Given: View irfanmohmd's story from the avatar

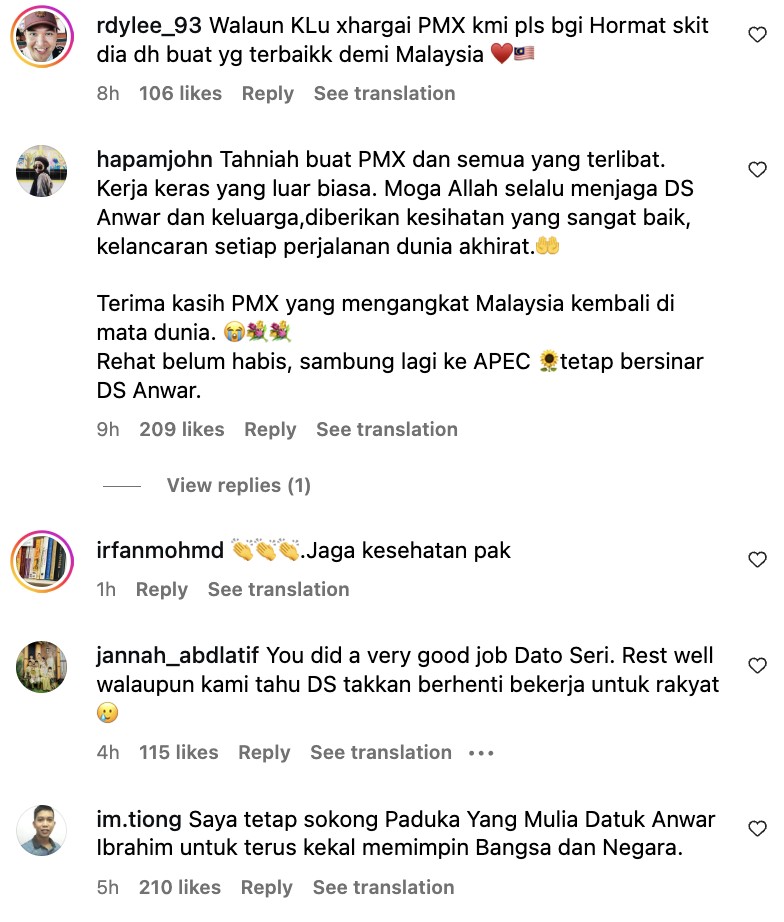Looking at the screenshot, I should (x=42, y=562).
